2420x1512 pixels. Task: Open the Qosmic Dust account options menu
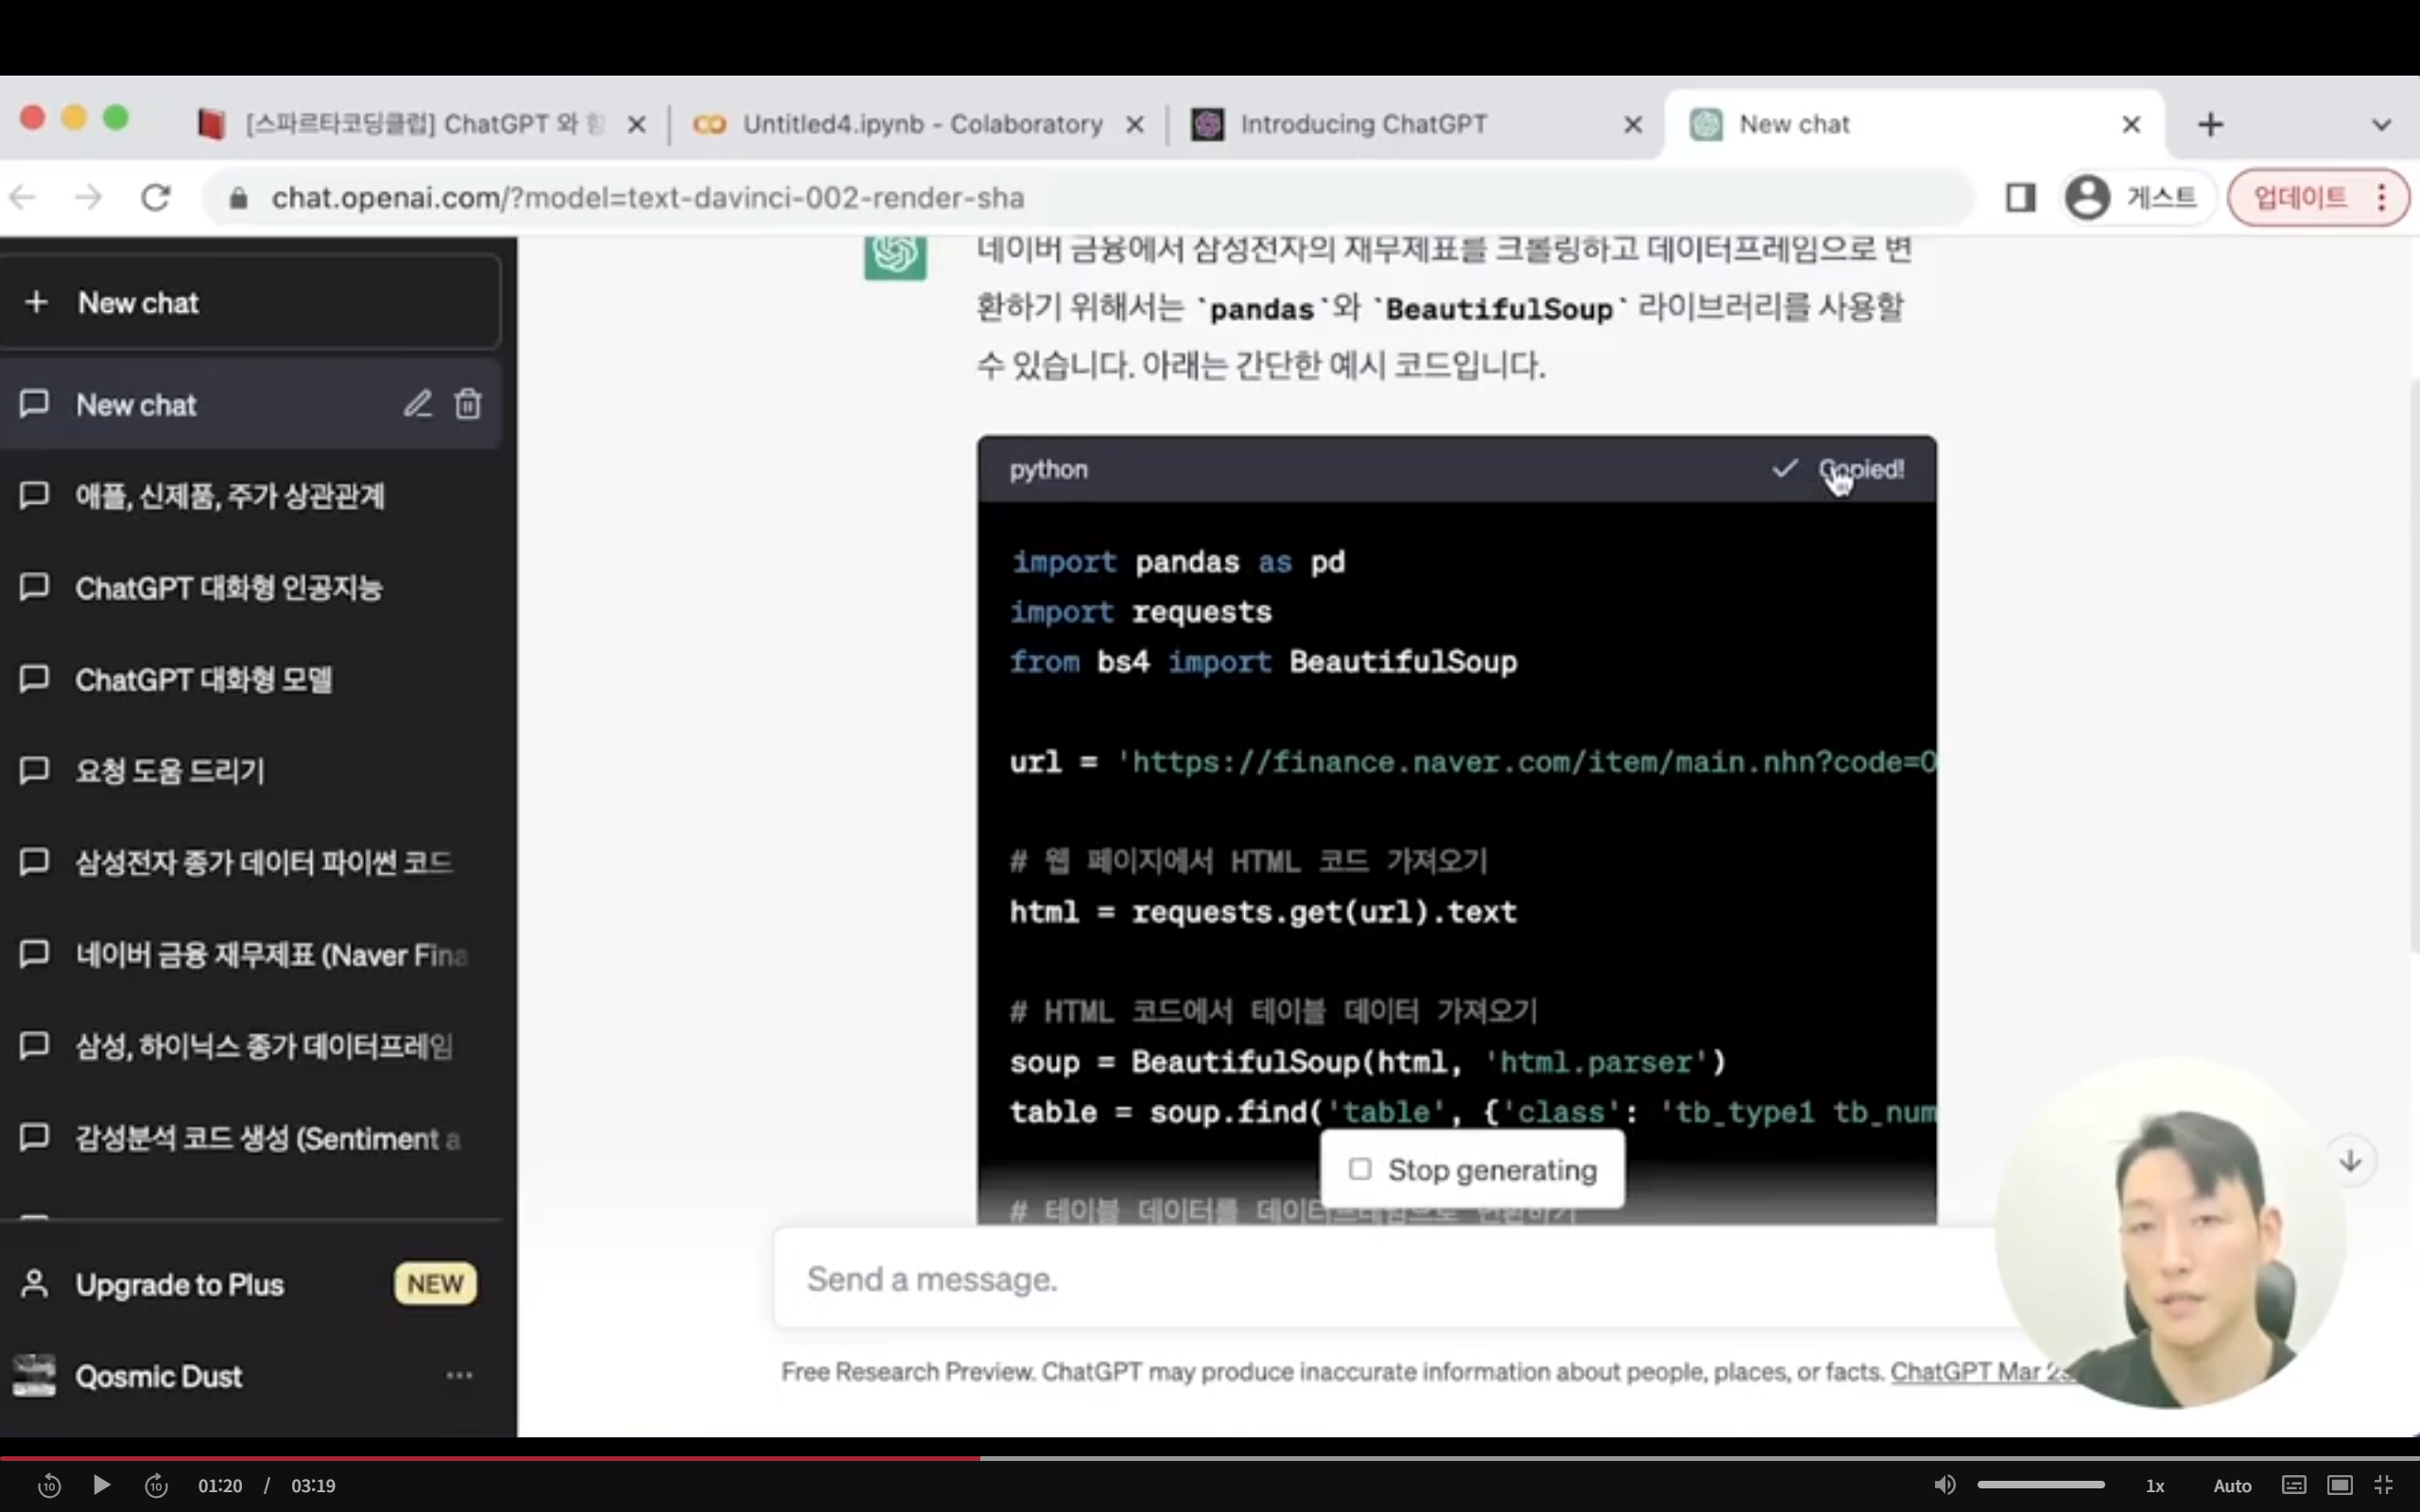click(459, 1376)
